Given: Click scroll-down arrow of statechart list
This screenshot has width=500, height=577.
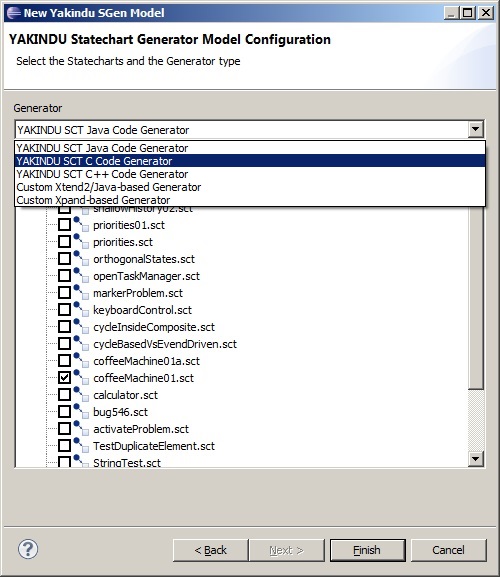Looking at the screenshot, I should click(476, 459).
